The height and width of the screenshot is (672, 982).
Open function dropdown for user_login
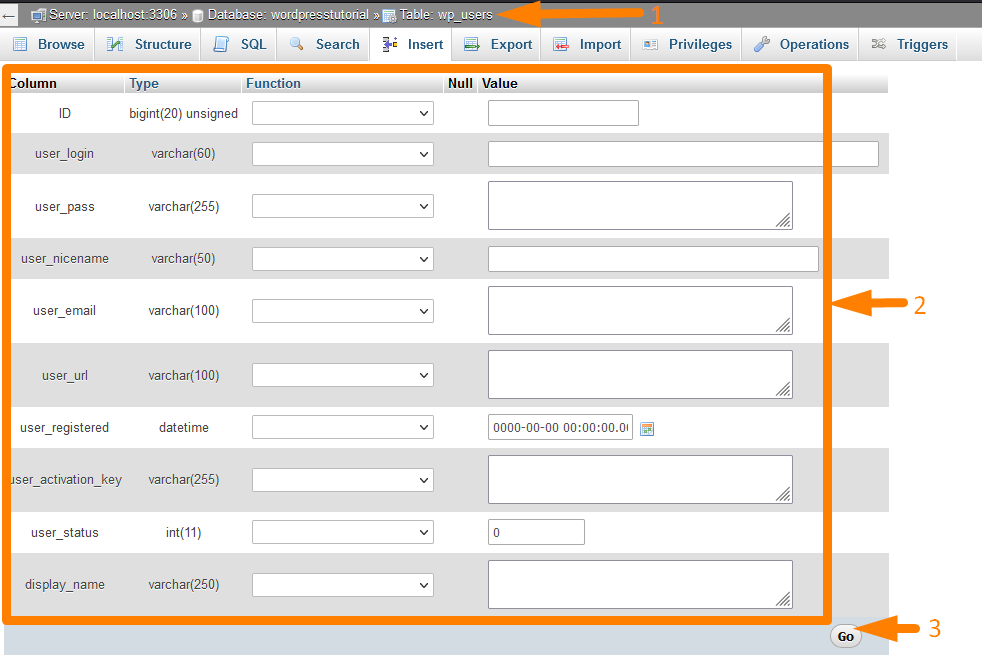343,154
